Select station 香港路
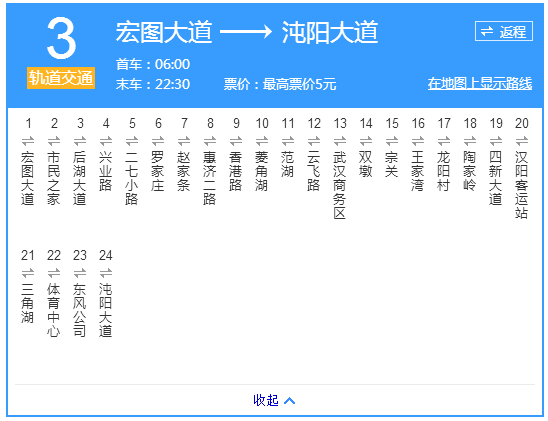Screen dimensions: 548x421 236,171
